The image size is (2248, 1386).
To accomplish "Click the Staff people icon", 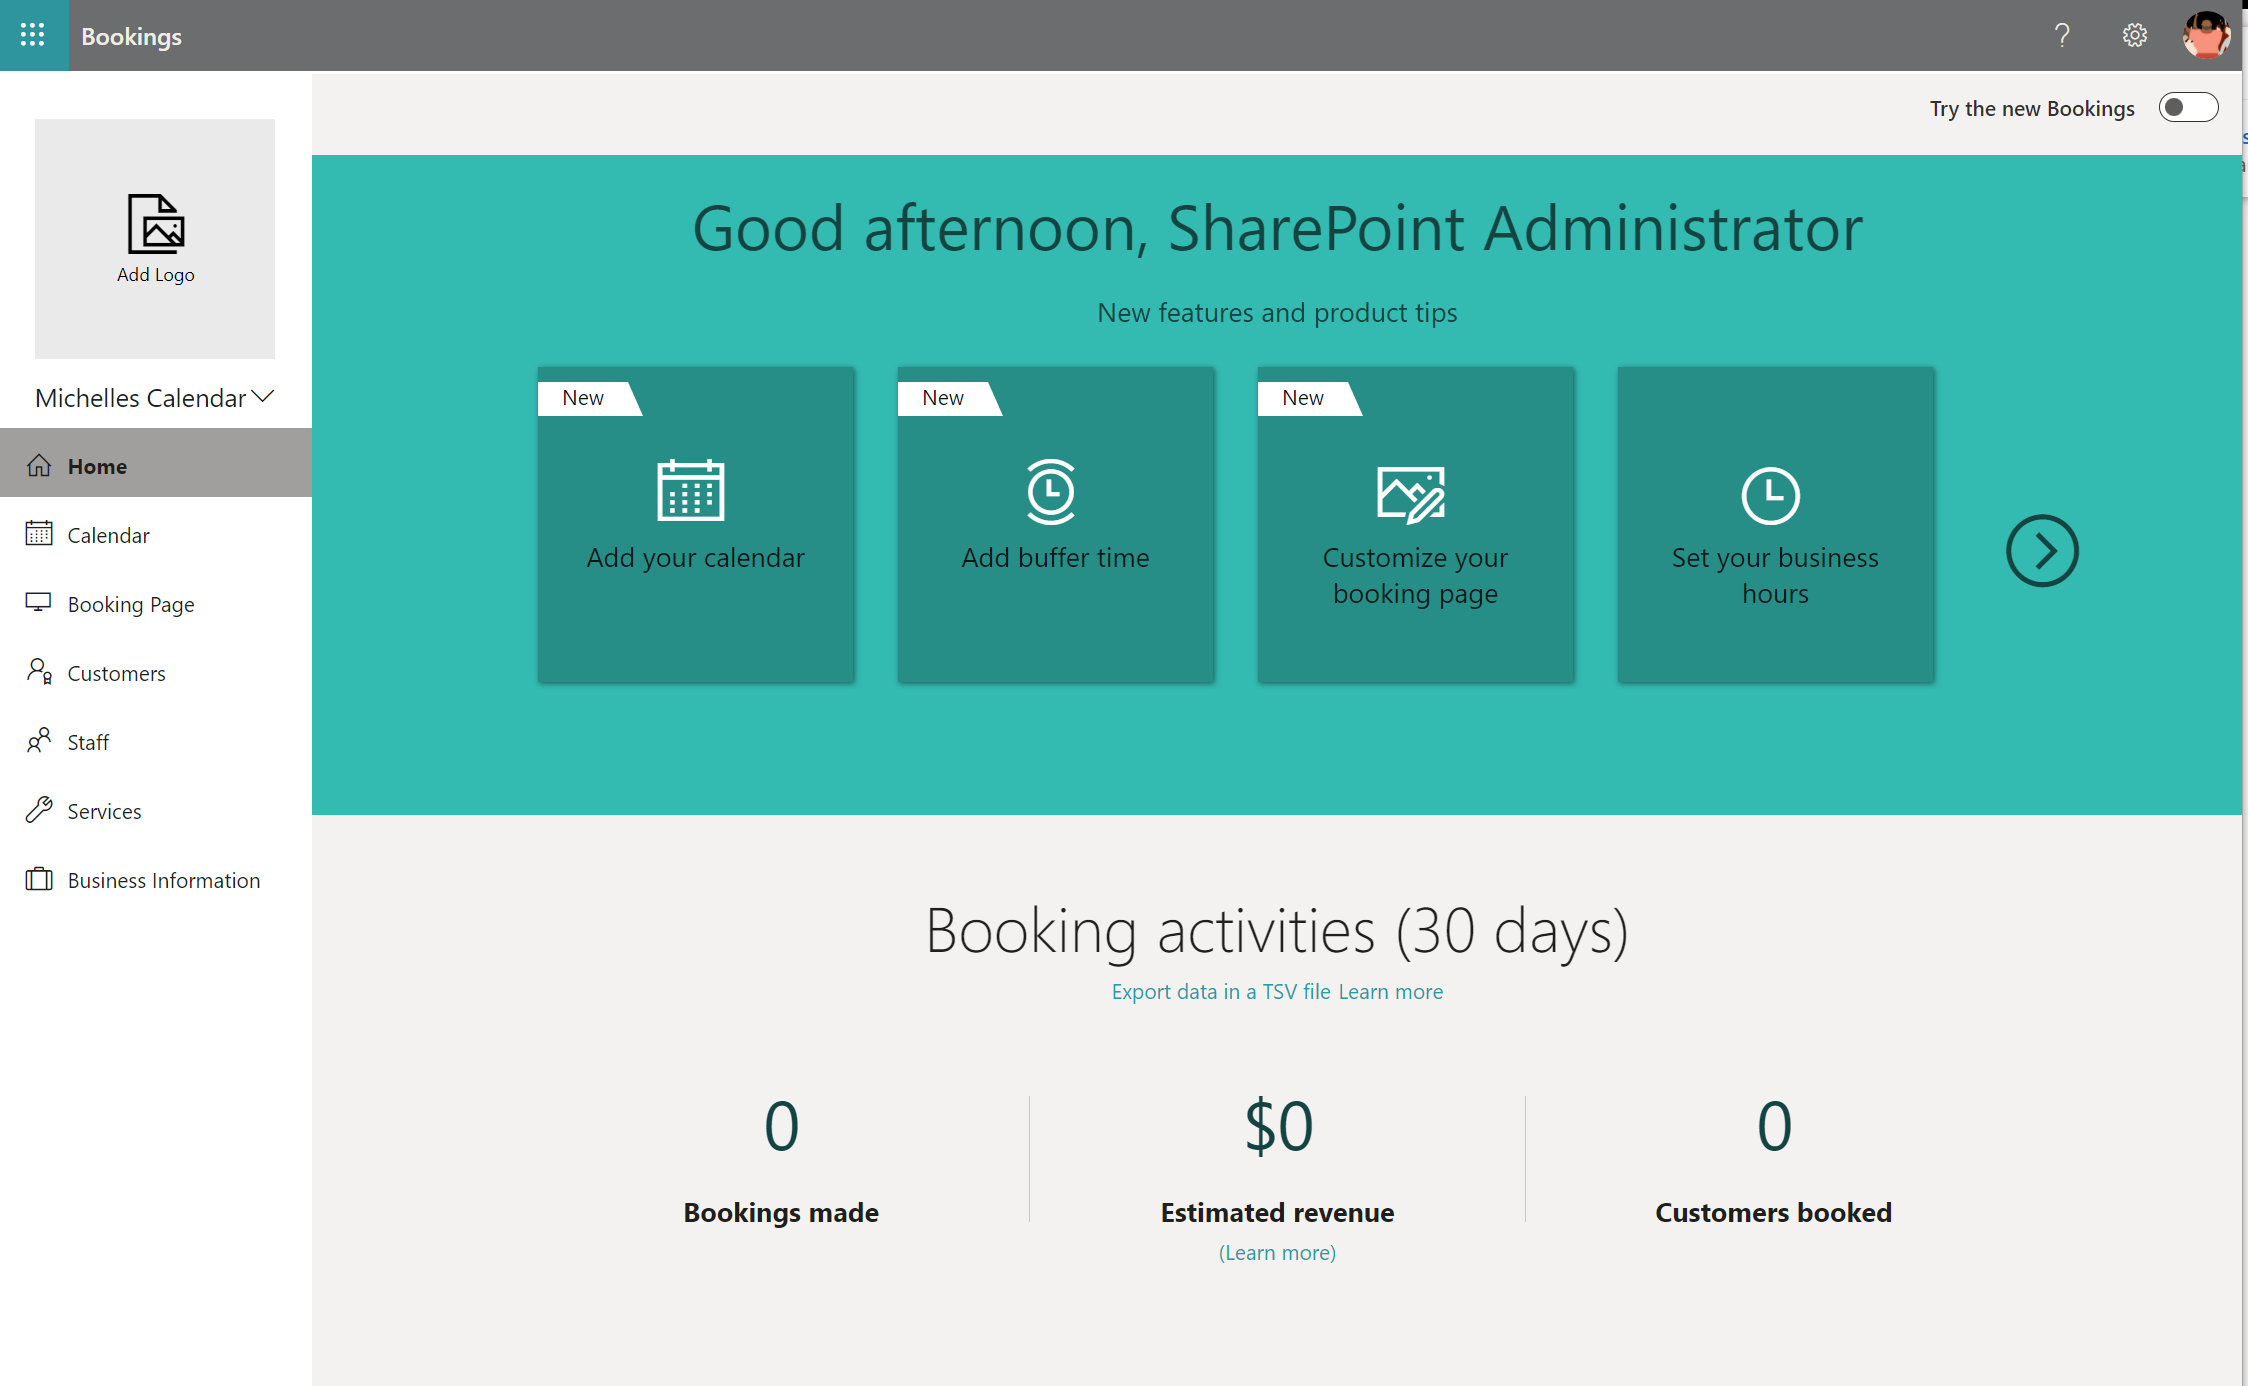I will pyautogui.click(x=39, y=740).
